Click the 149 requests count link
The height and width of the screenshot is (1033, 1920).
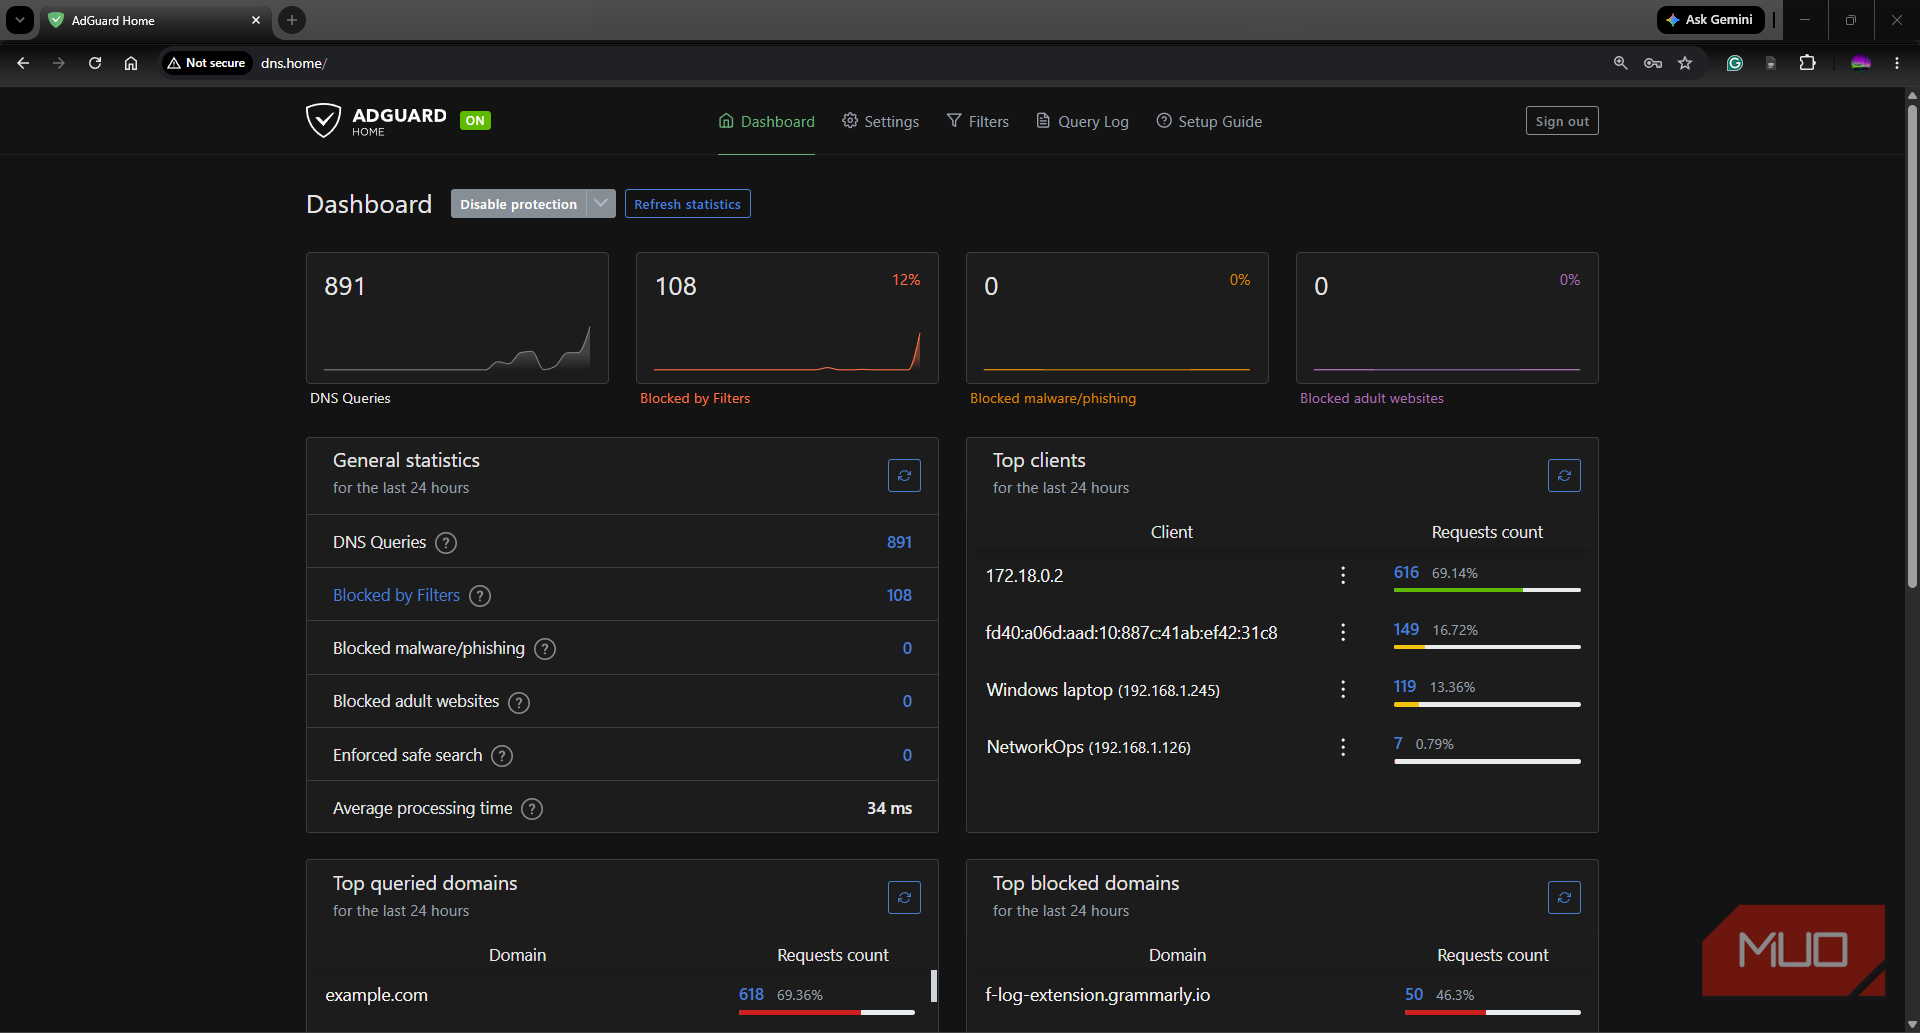click(x=1406, y=630)
